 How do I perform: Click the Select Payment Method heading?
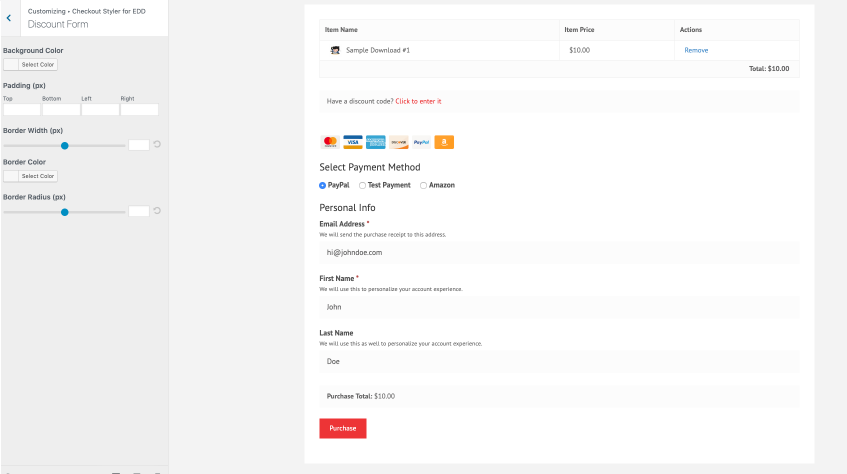[369, 167]
